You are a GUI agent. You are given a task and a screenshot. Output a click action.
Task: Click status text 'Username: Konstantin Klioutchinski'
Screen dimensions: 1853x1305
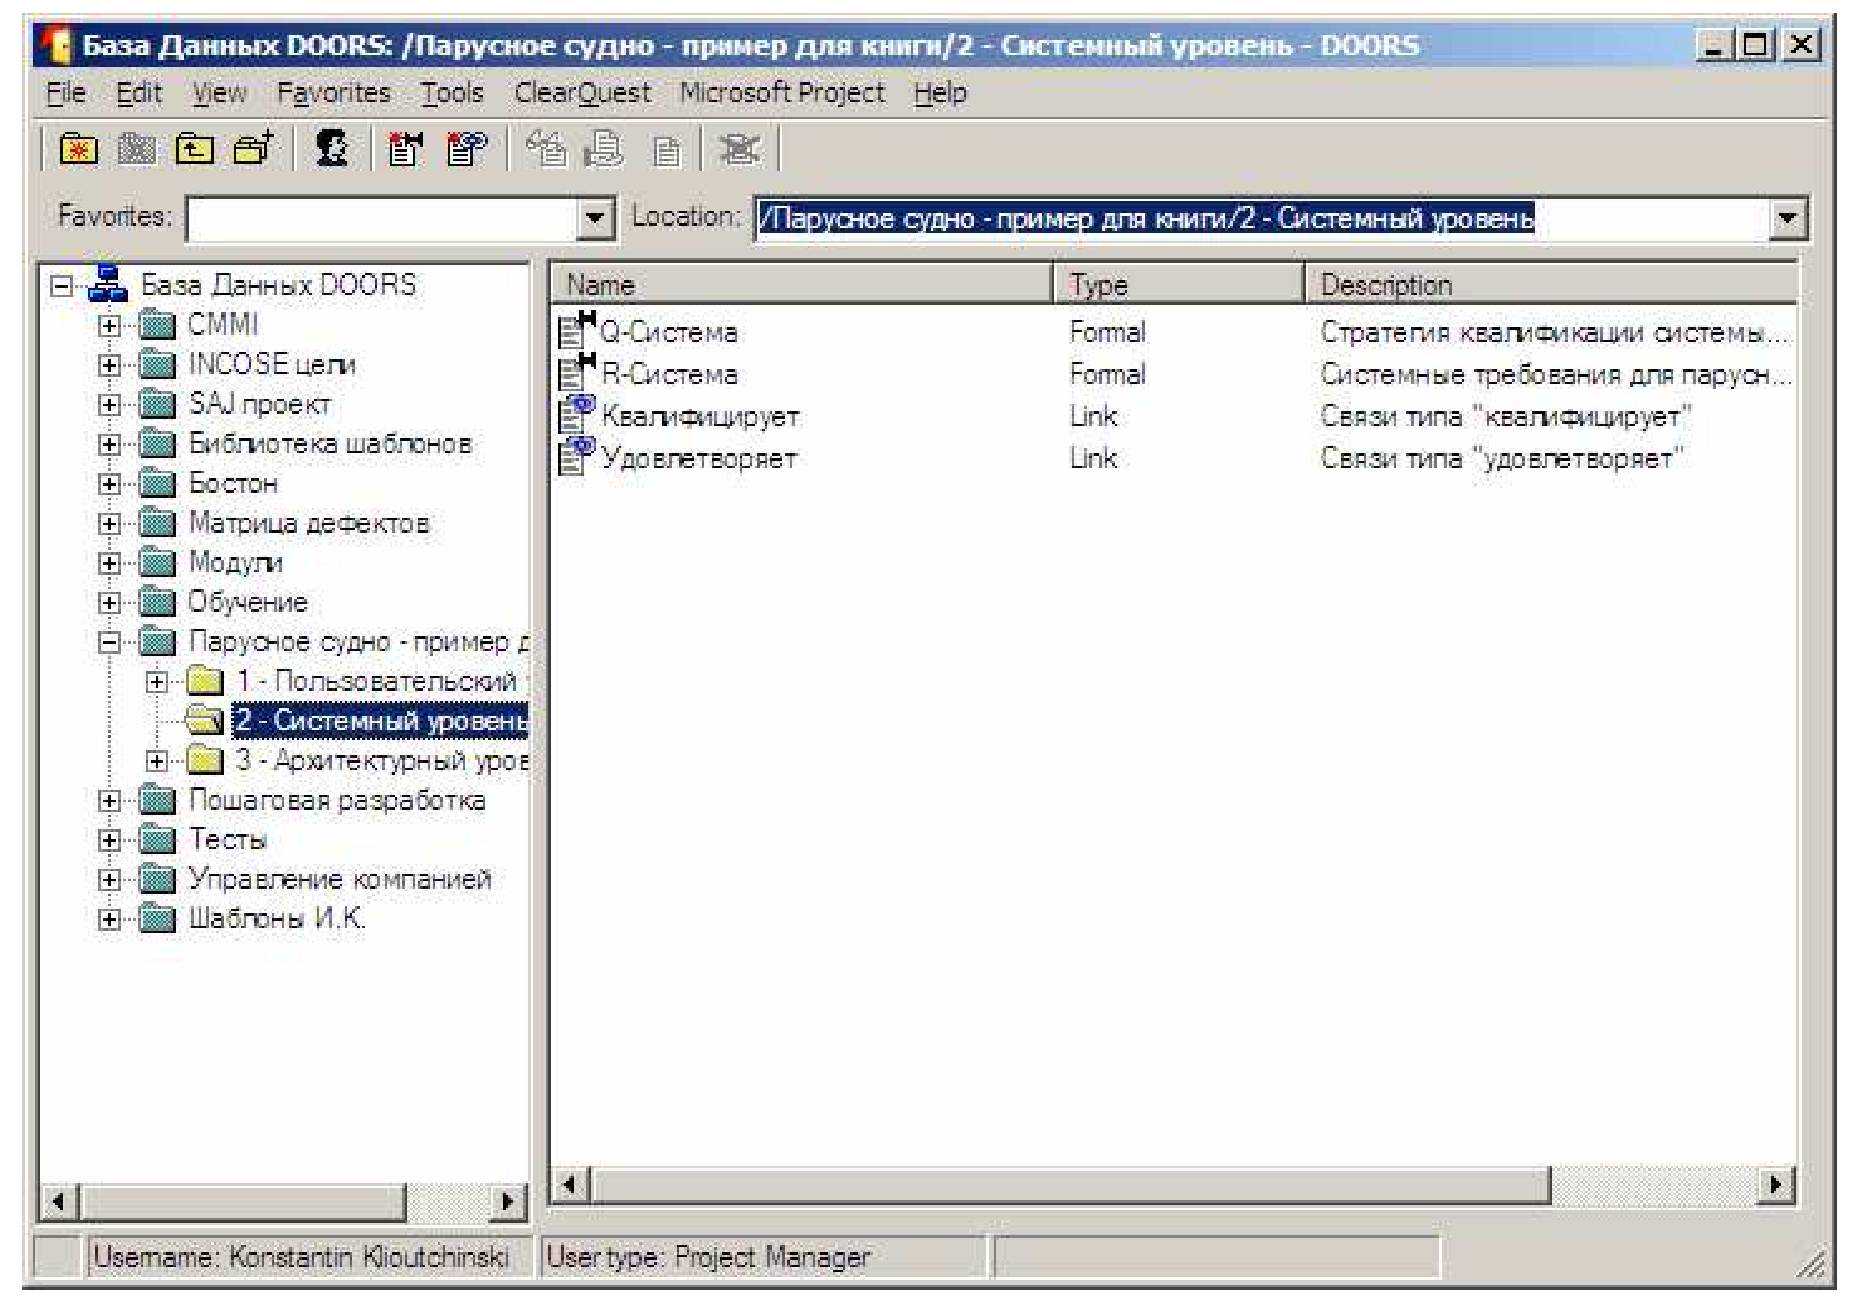pyautogui.click(x=301, y=1257)
